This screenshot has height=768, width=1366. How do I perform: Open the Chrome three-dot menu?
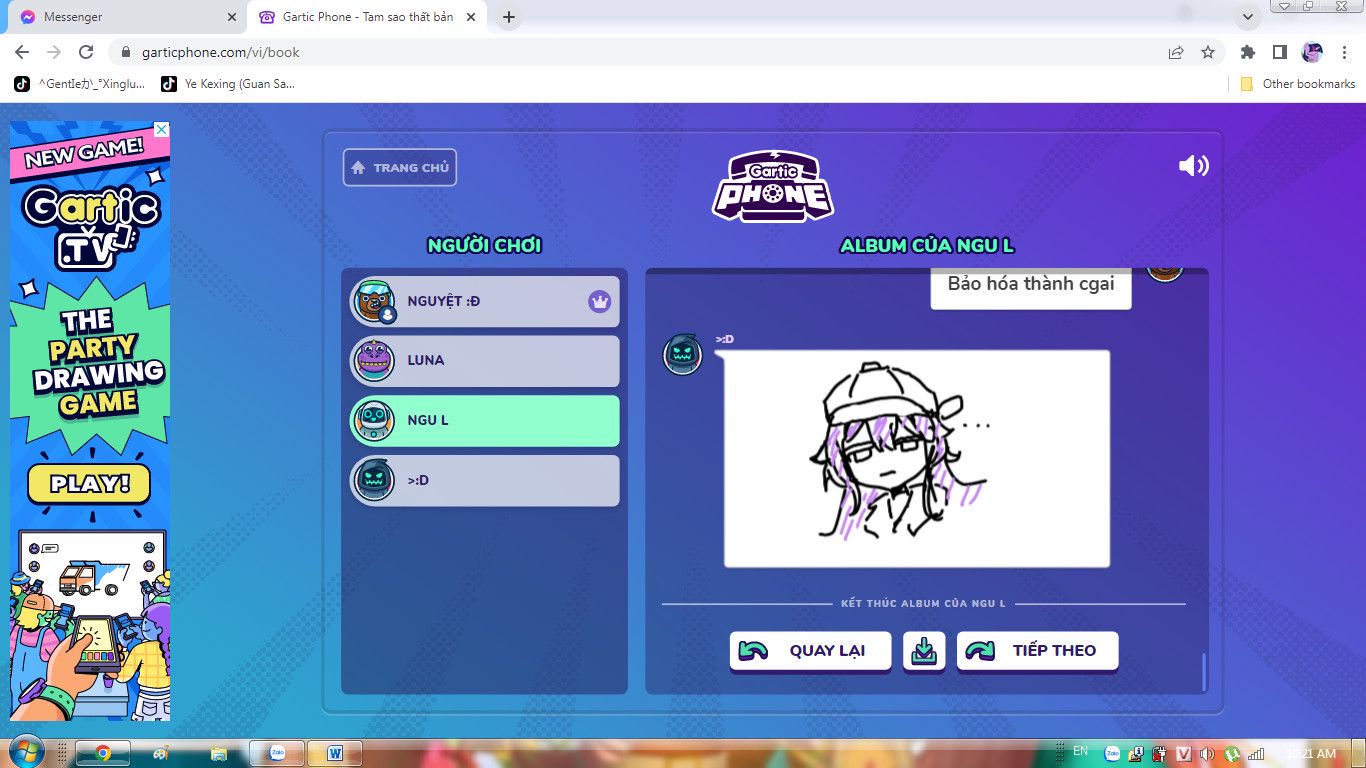click(x=1344, y=52)
